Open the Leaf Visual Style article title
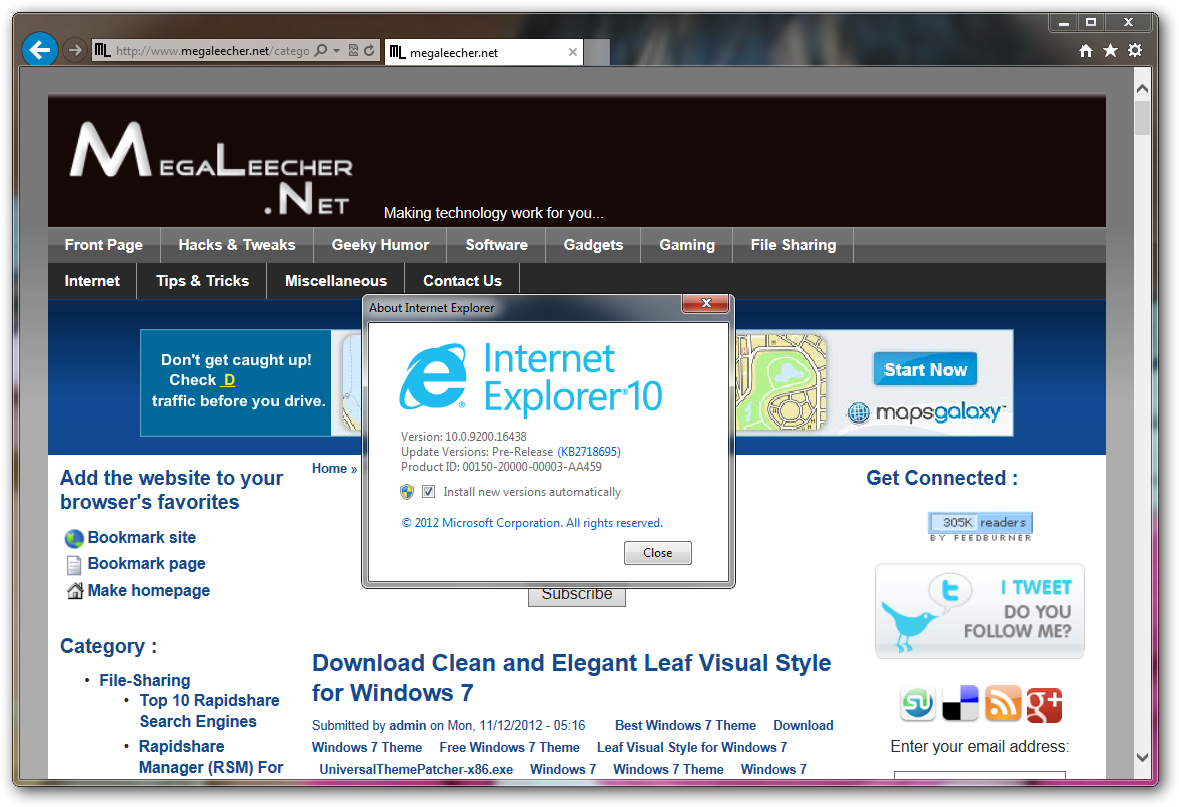This screenshot has height=807, width=1179. click(x=571, y=678)
